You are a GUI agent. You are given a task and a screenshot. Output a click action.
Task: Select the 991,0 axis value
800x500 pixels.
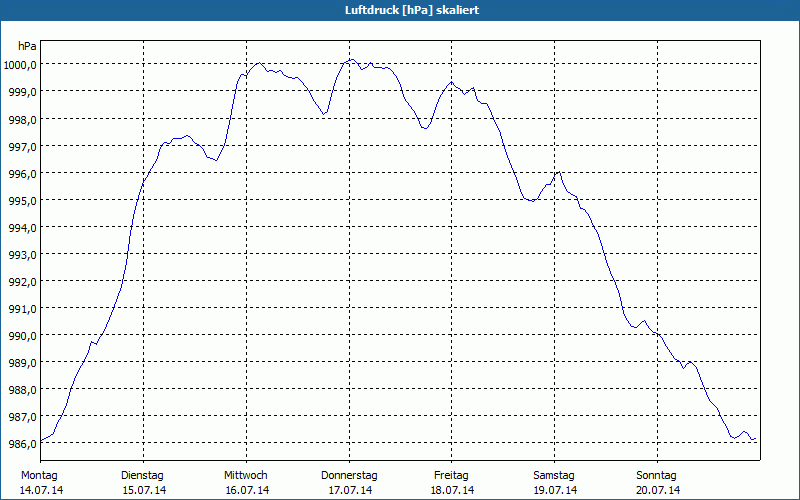coord(23,309)
